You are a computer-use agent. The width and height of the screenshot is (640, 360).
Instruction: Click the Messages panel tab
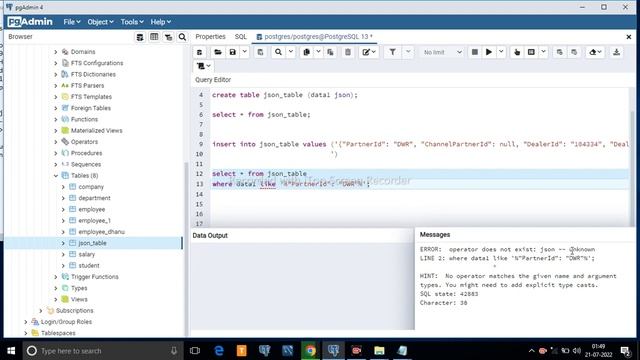[x=435, y=235]
